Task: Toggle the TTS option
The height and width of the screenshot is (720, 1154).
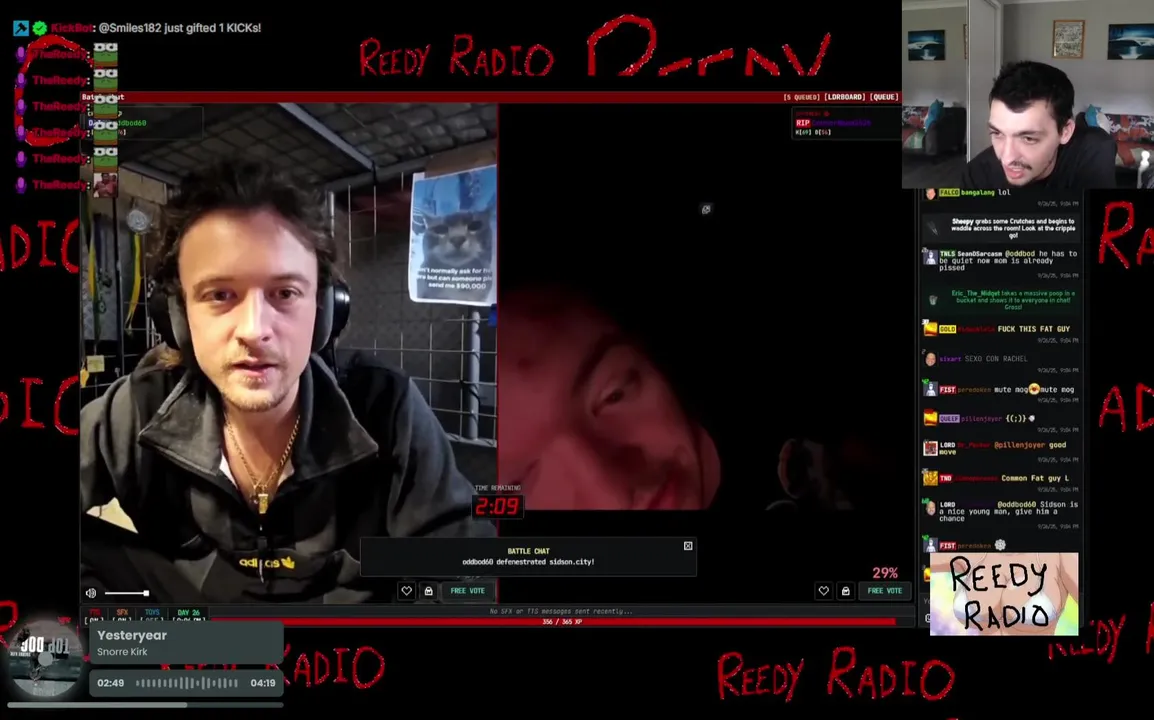Action: (94, 615)
